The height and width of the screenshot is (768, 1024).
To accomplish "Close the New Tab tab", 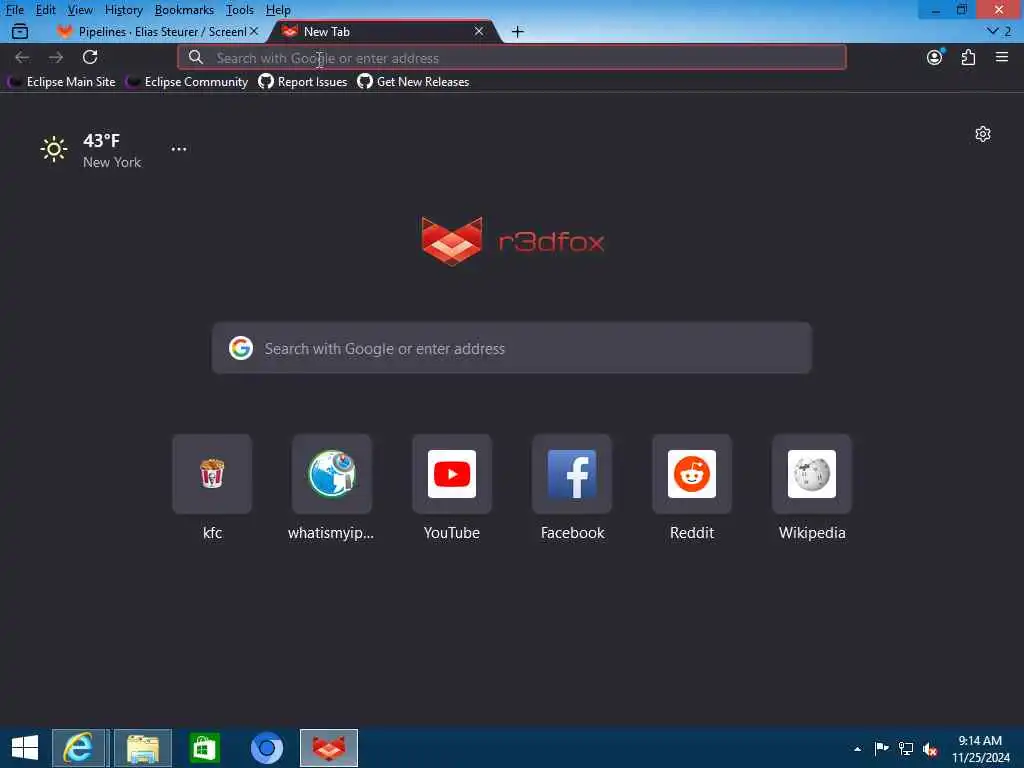I will [x=479, y=31].
